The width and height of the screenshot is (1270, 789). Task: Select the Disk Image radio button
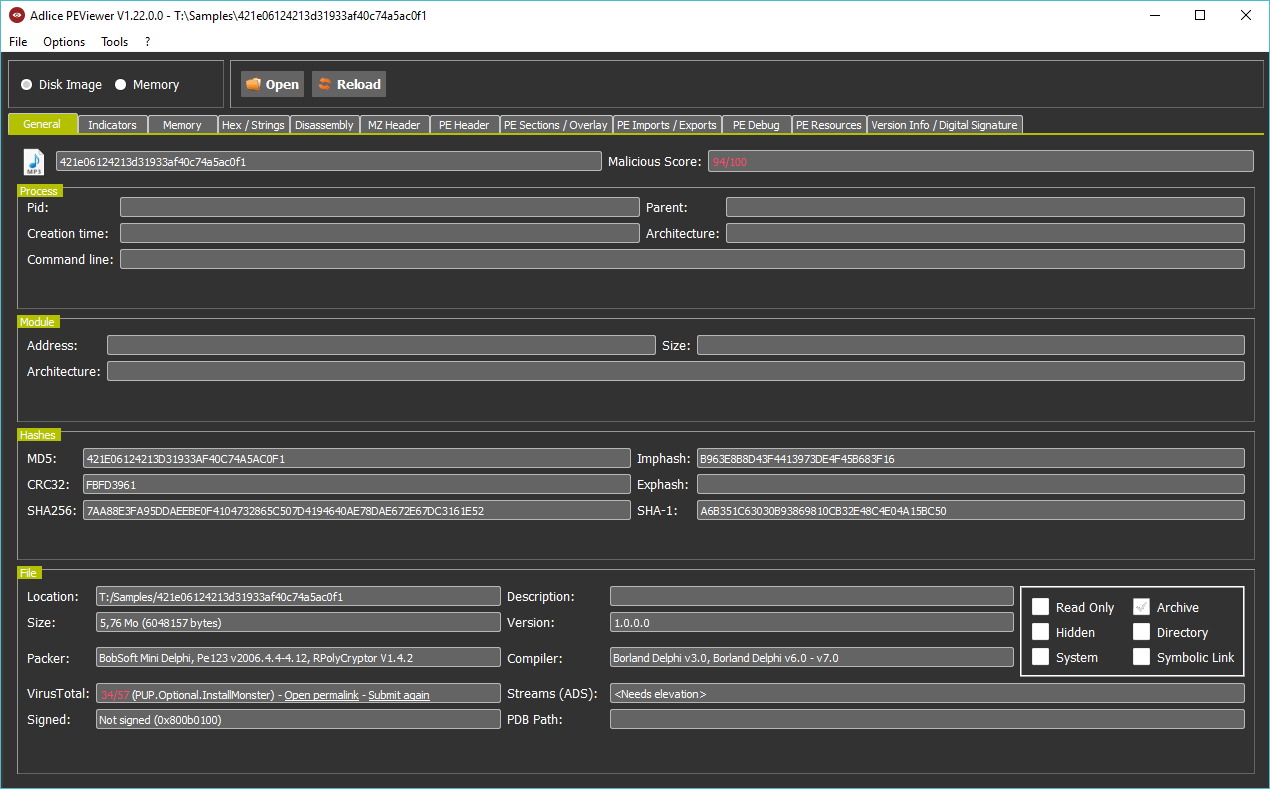(x=27, y=85)
